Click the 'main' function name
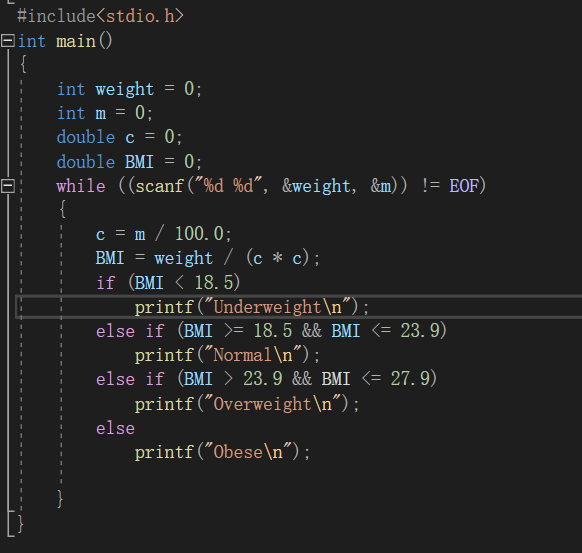Screen dimensions: 582x553 pos(76,41)
